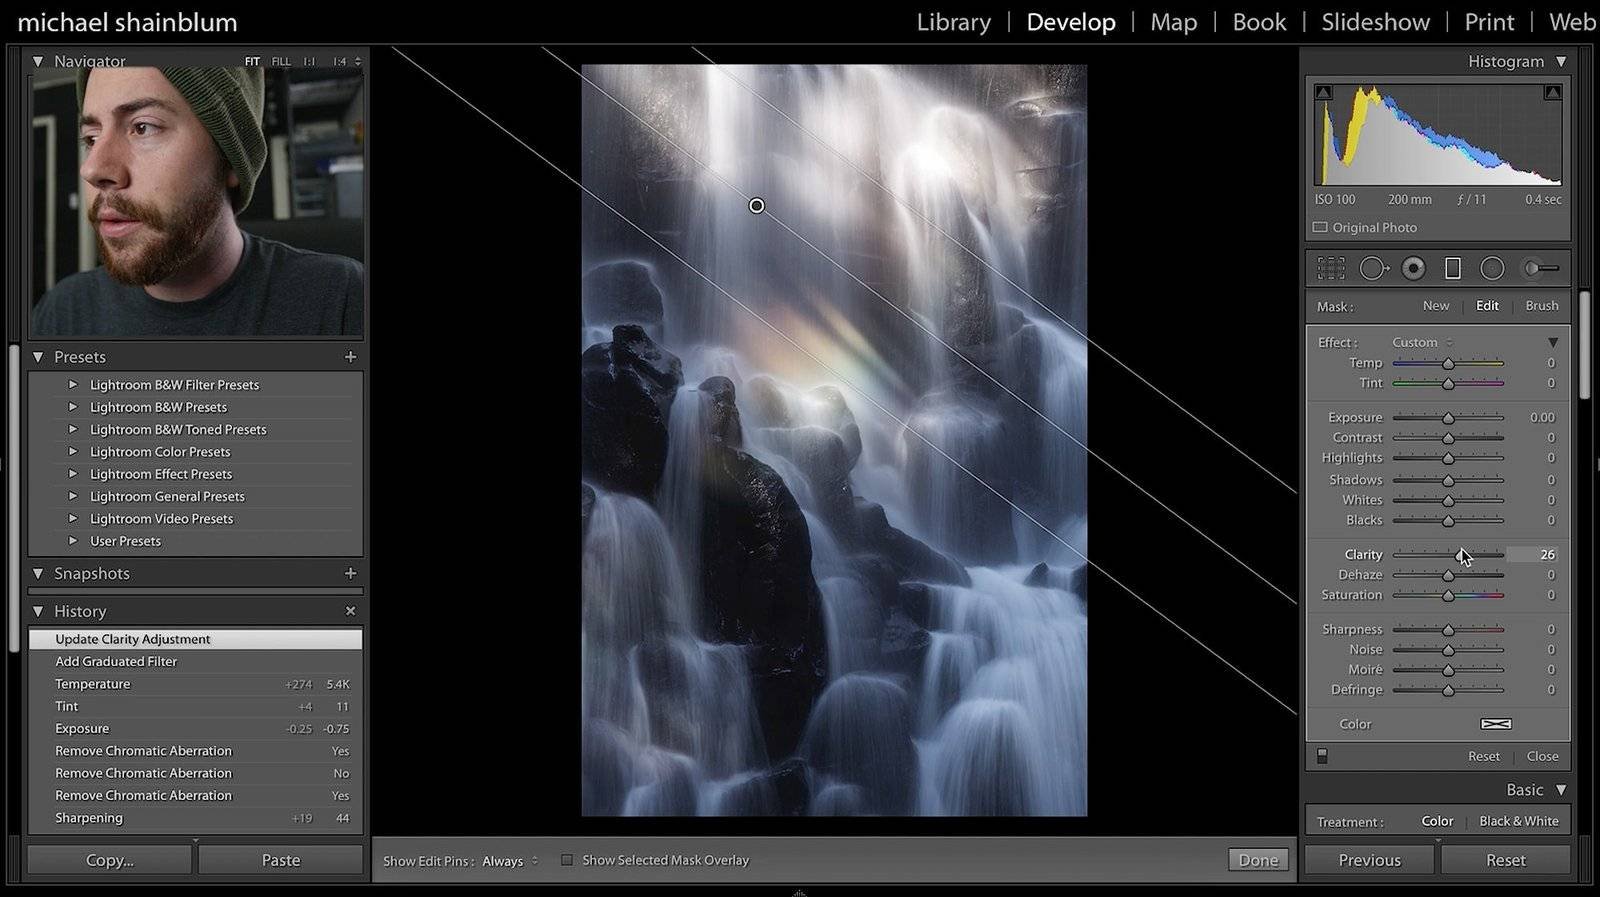Switch to the Library module

click(953, 22)
